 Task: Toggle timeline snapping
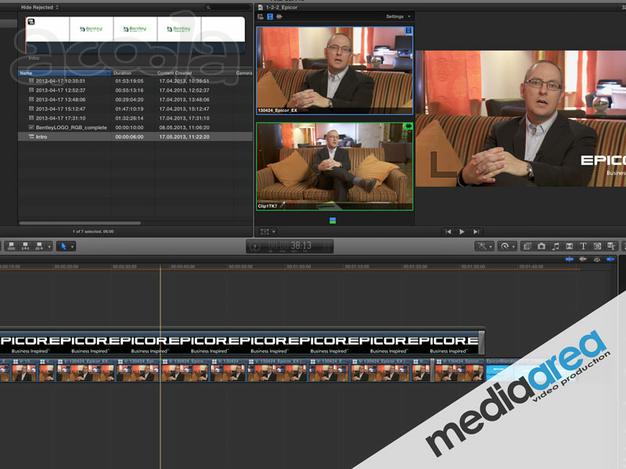tap(610, 259)
